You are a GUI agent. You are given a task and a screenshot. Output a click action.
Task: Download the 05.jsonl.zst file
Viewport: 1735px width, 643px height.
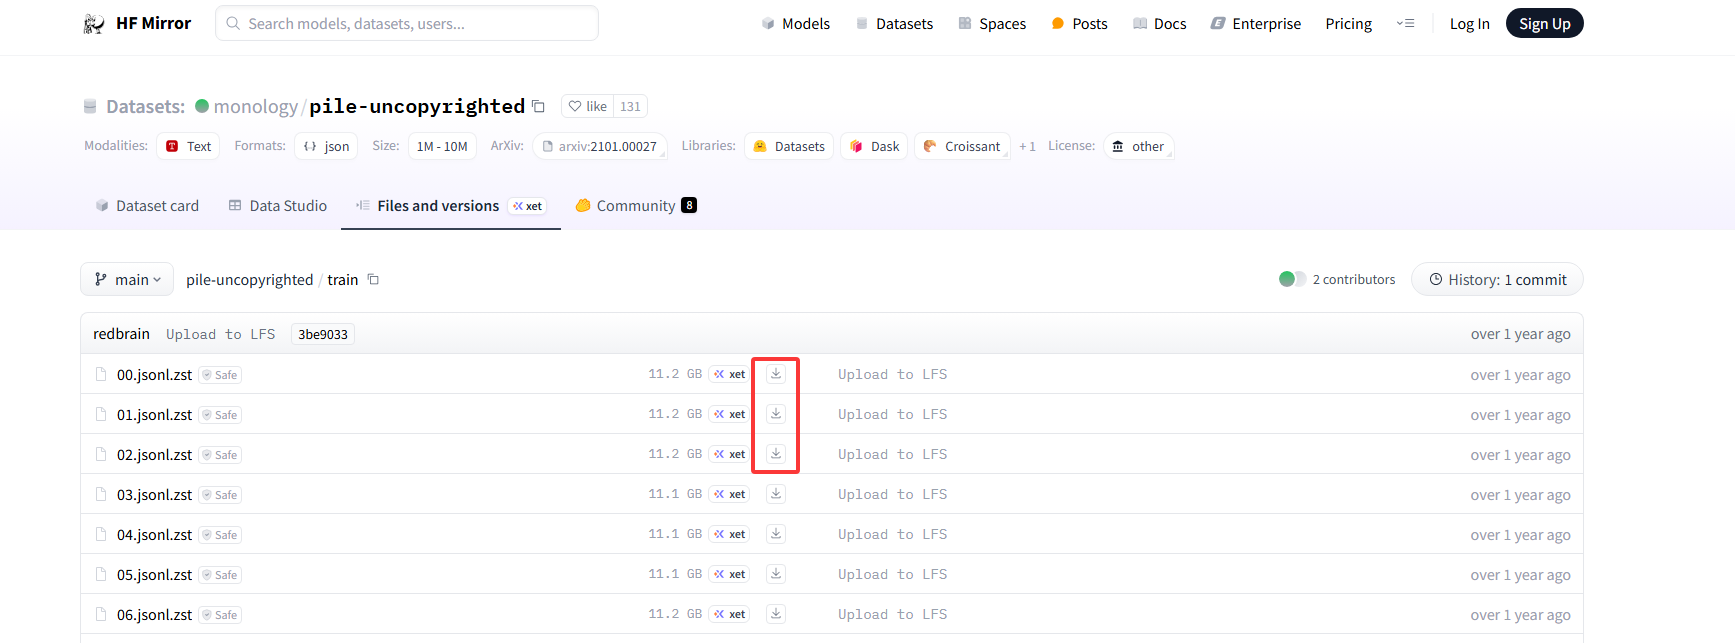pos(776,574)
